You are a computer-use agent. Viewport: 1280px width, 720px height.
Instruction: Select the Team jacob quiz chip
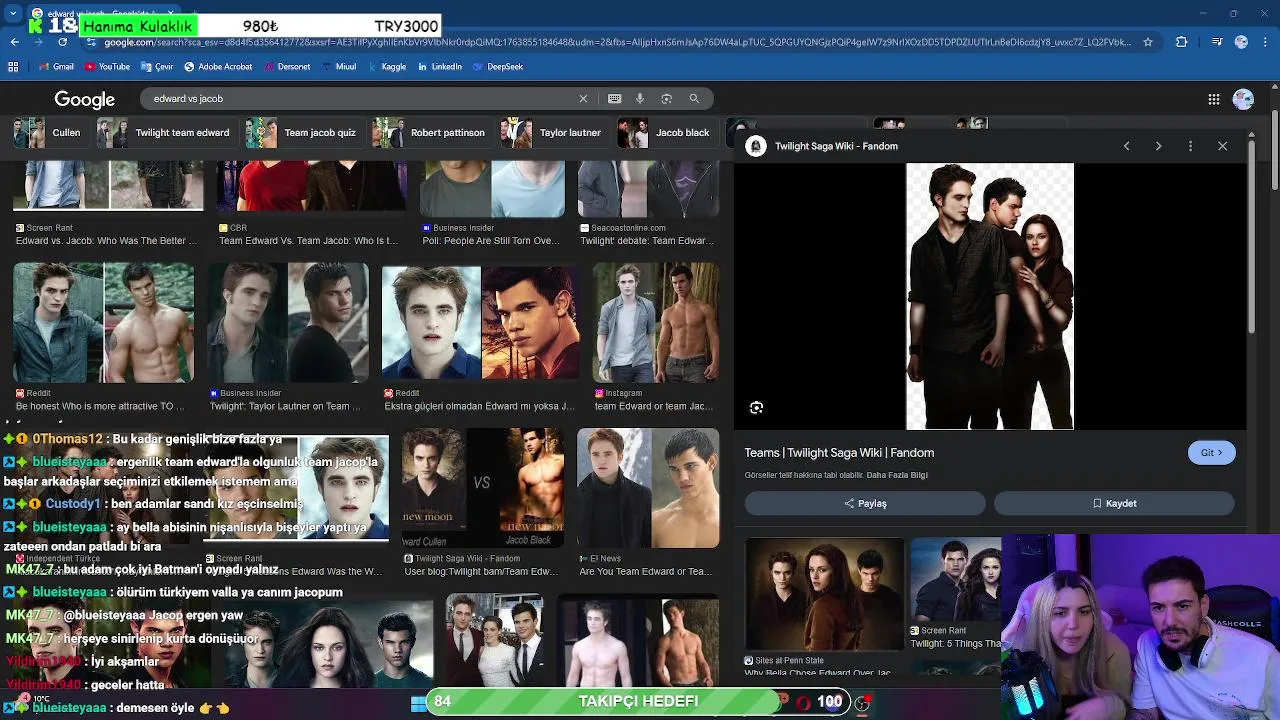[x=303, y=132]
